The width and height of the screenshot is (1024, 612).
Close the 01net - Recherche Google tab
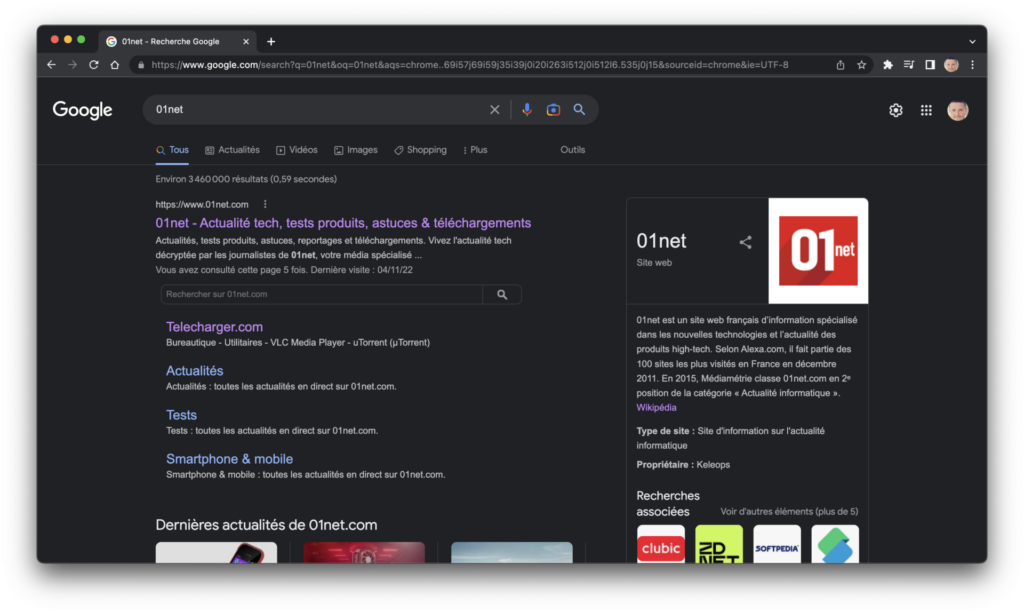tap(246, 41)
